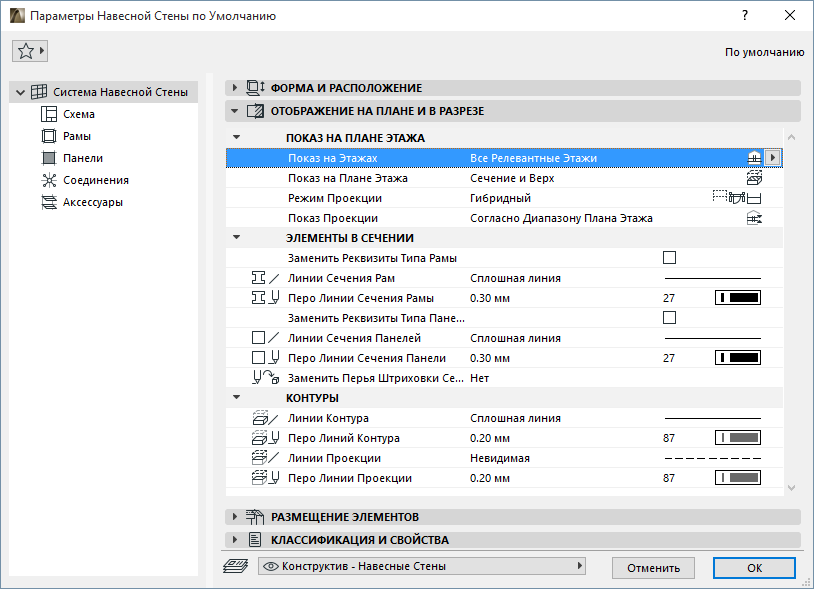
Task: Click the Линии Сечения Рам icon
Action: pyautogui.click(x=265, y=278)
